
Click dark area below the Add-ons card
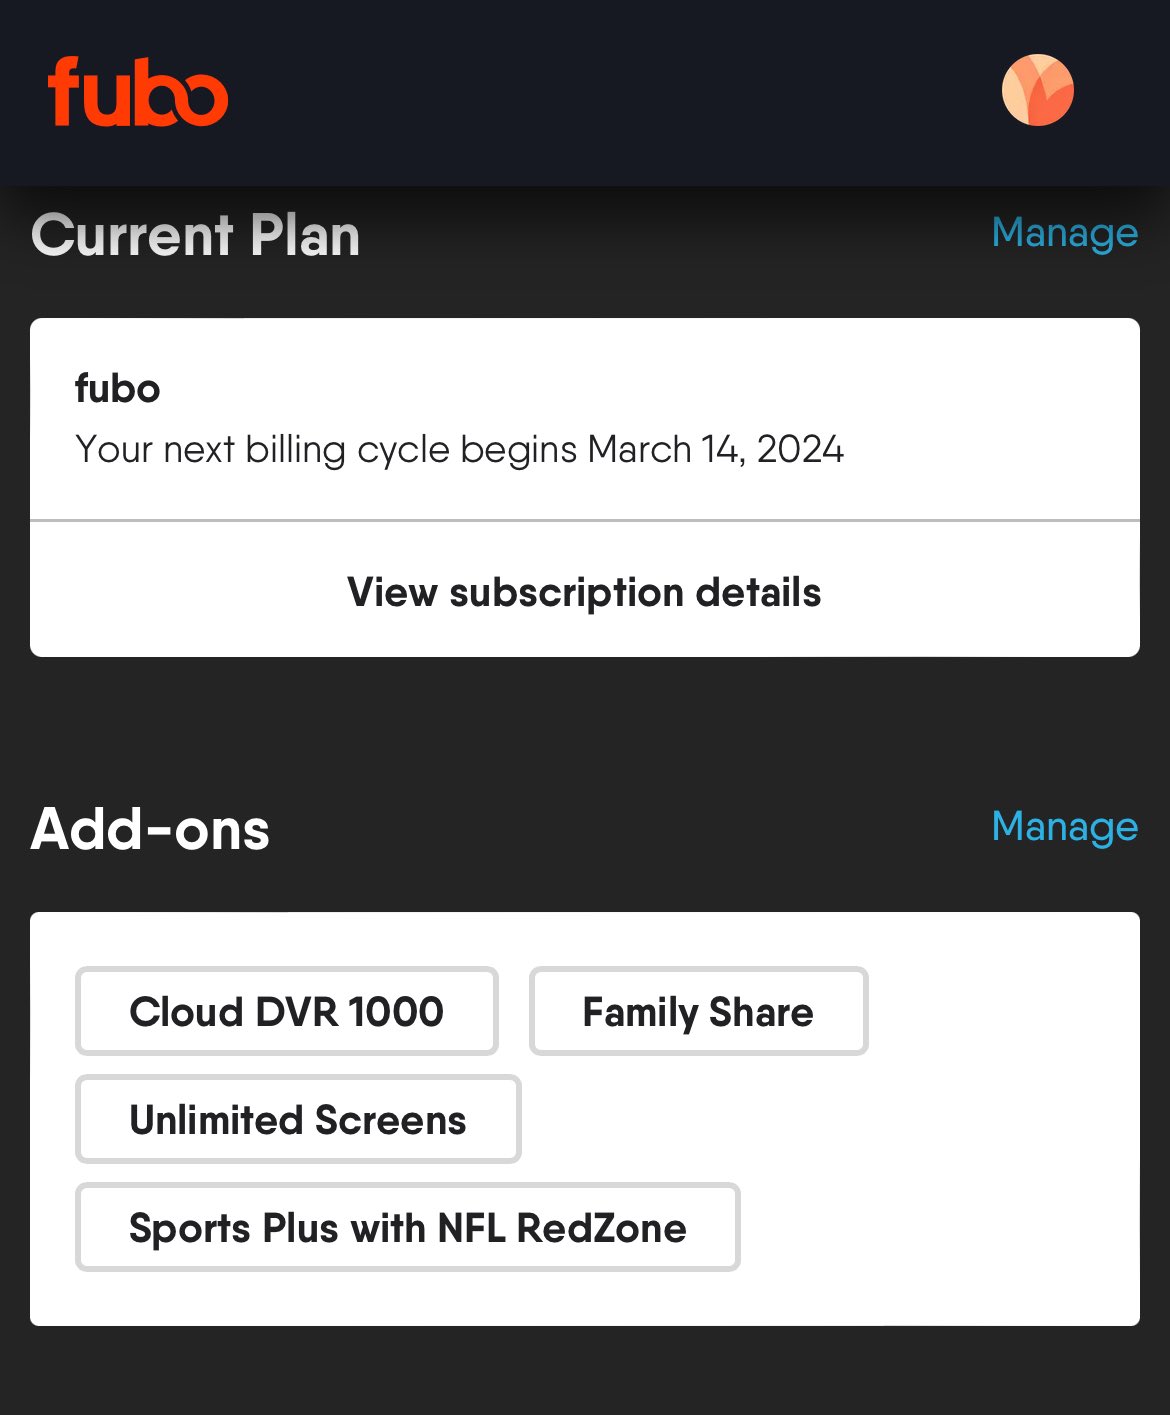coord(584,1371)
